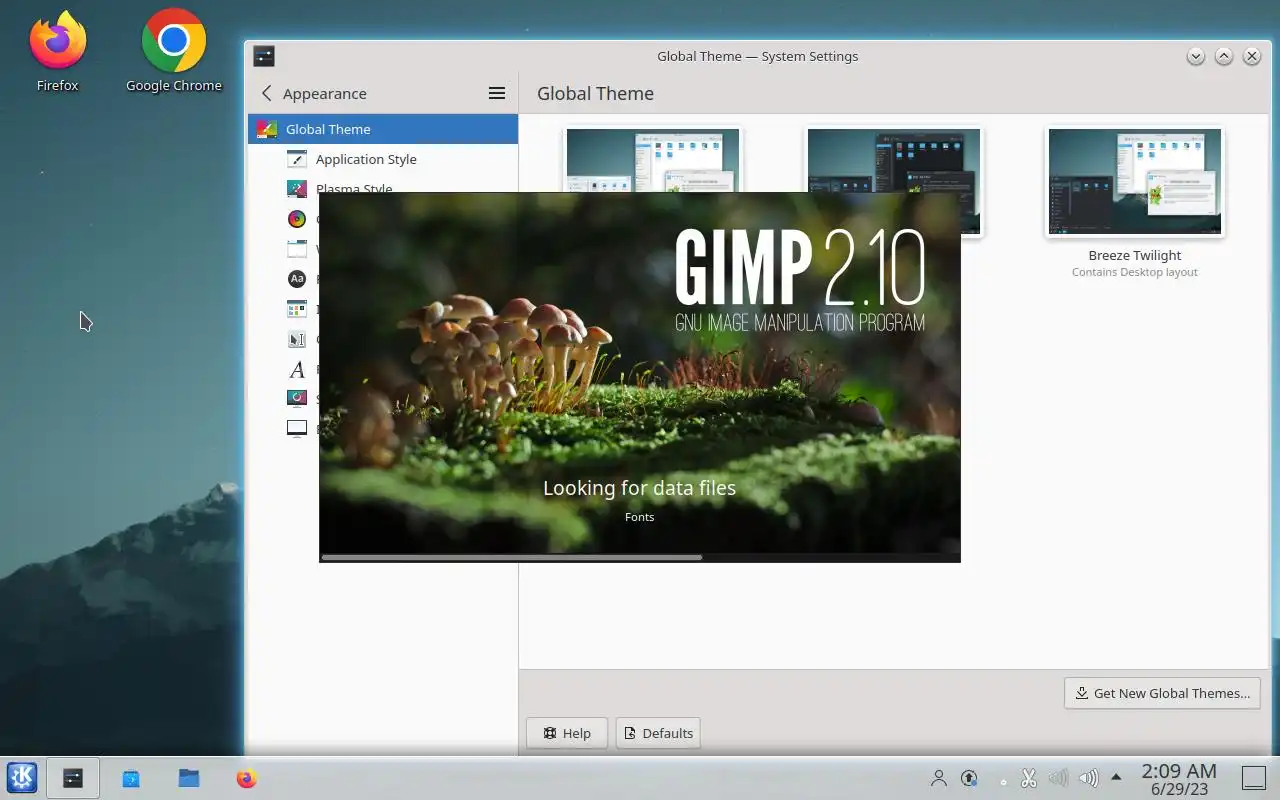Open the monitor icon at sidebar bottom
The width and height of the screenshot is (1280, 800).
click(x=297, y=428)
